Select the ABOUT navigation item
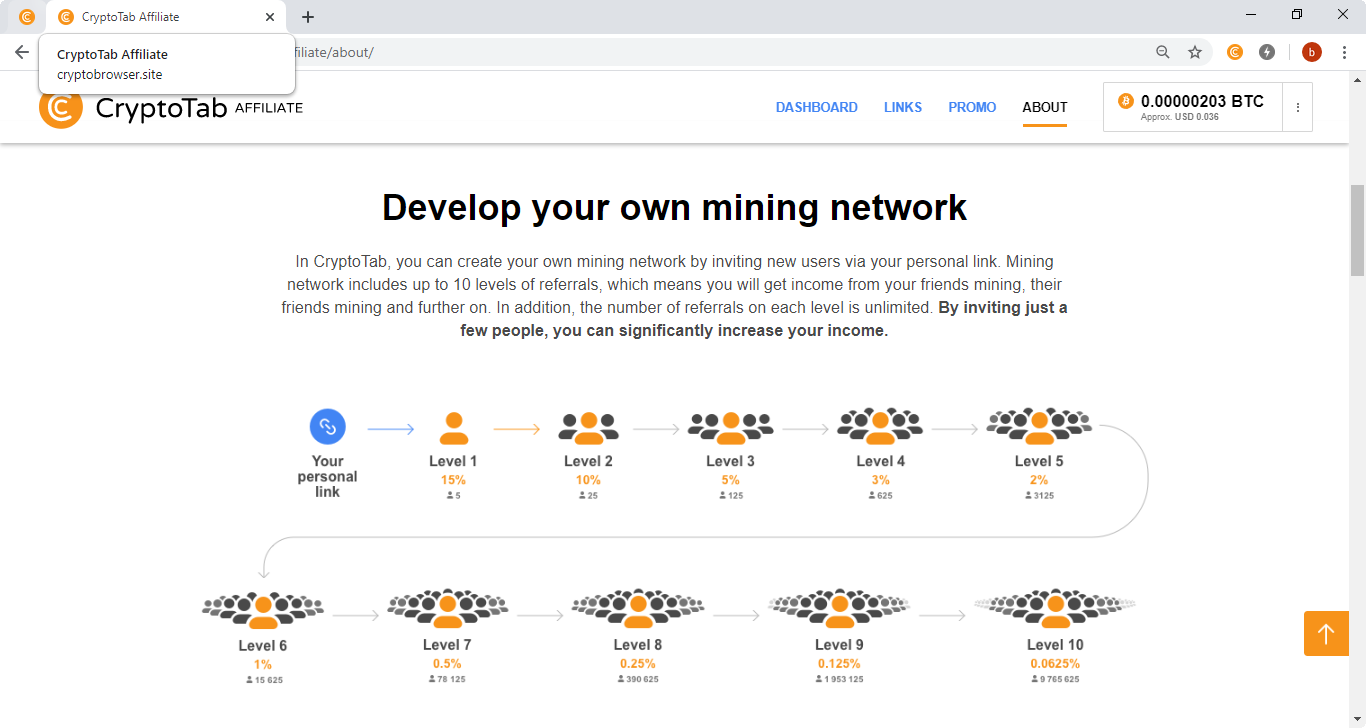 point(1045,107)
